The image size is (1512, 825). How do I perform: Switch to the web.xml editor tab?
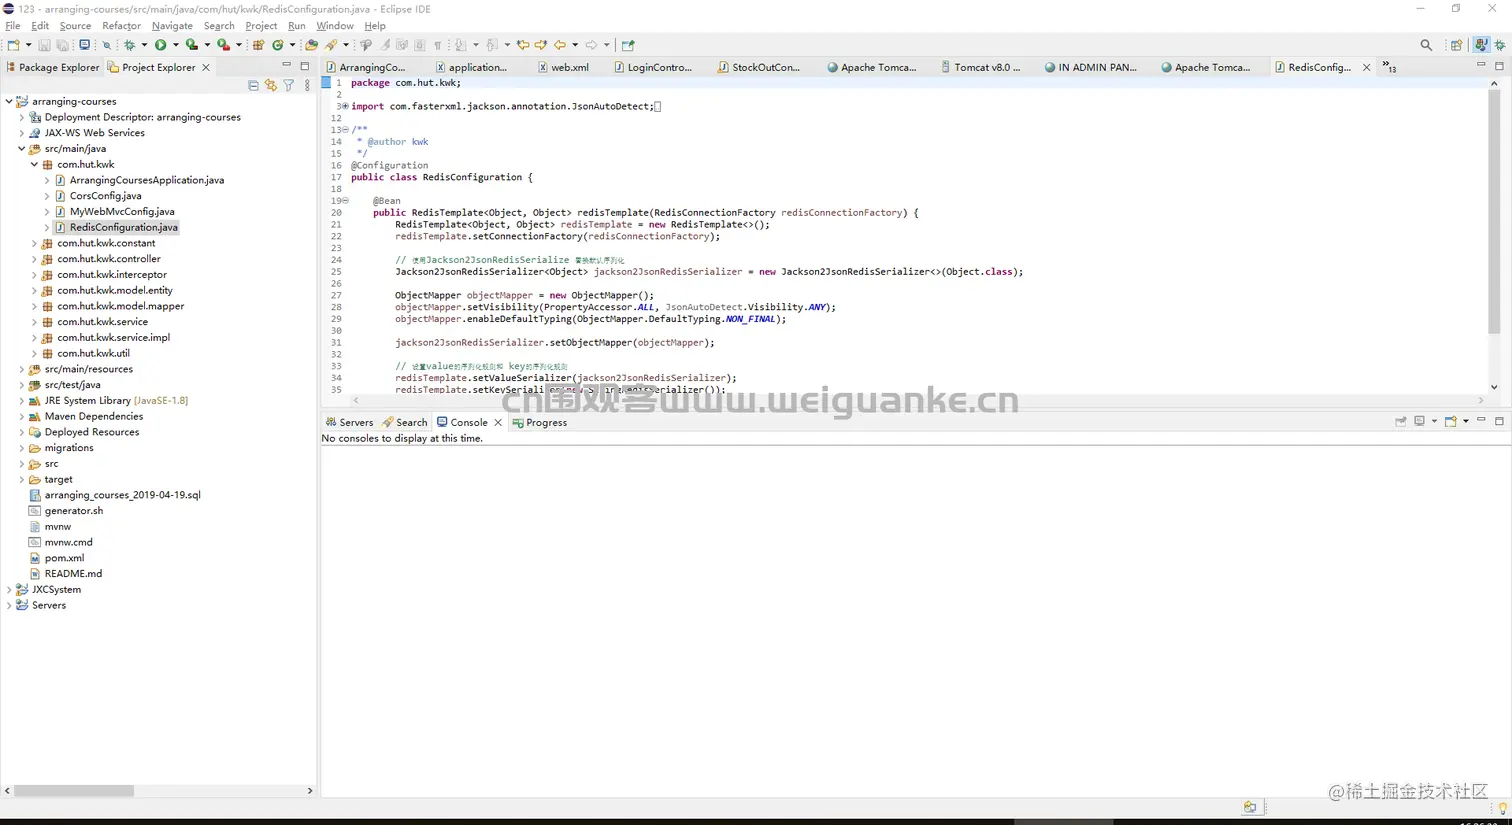(564, 67)
